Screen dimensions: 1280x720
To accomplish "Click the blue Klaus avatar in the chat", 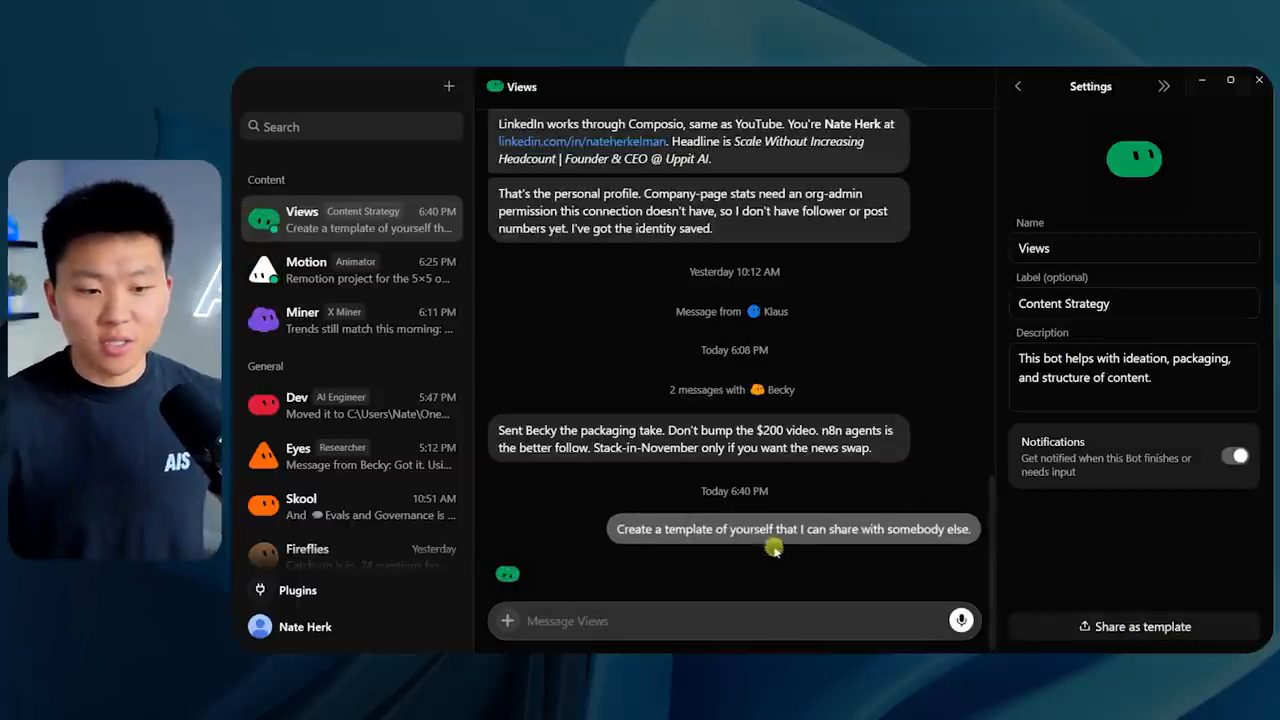I will pos(754,311).
